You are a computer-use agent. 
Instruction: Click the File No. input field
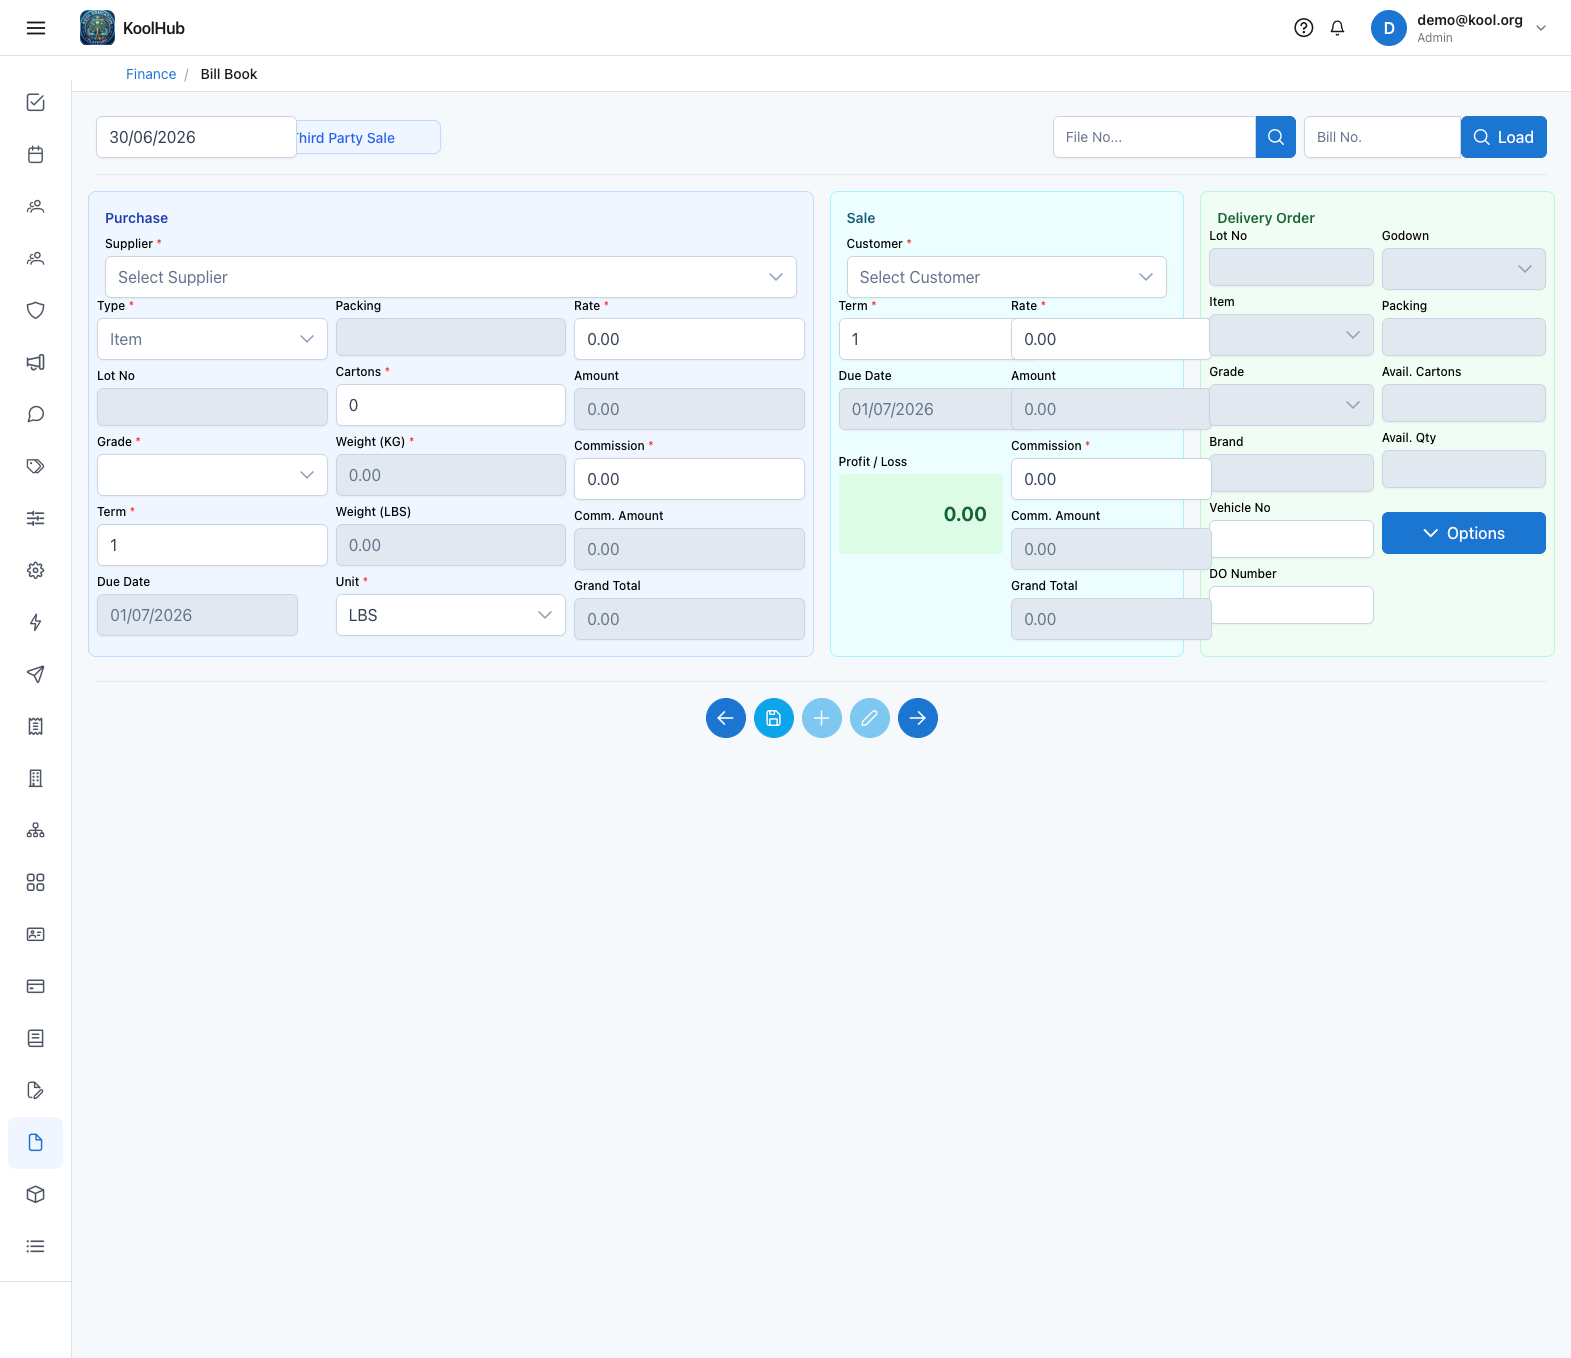point(1154,137)
